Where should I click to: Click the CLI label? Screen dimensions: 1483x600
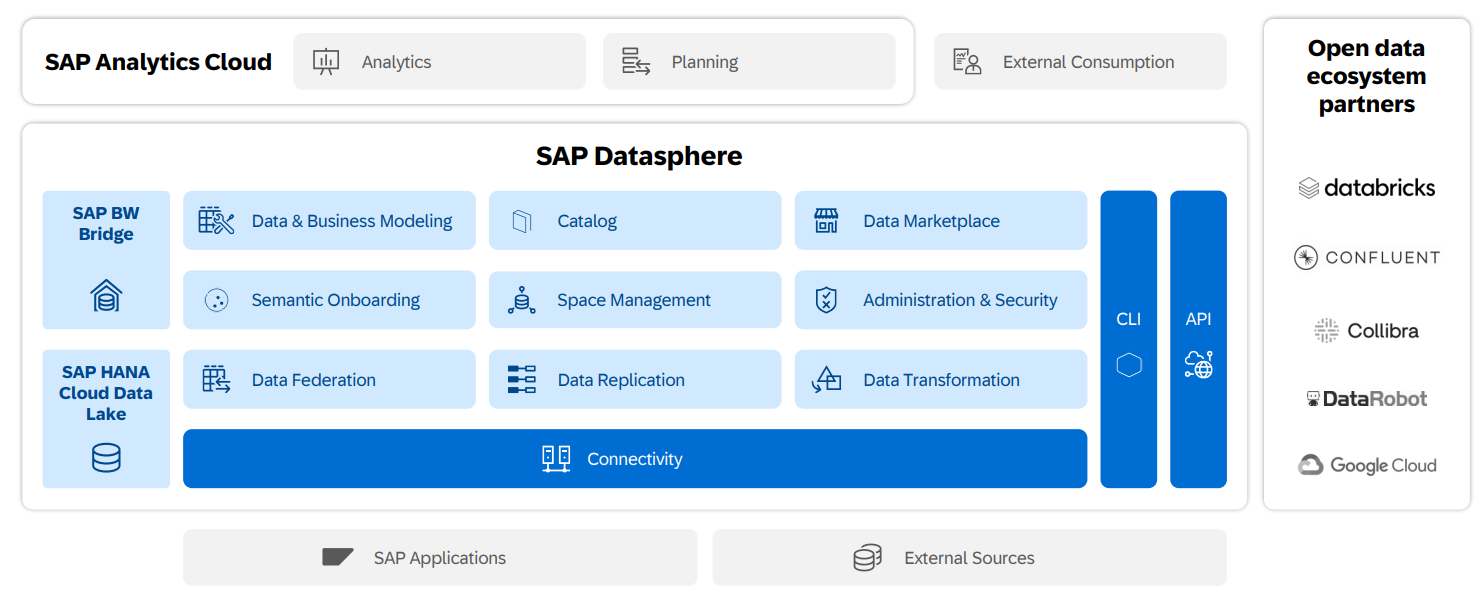click(x=1128, y=319)
